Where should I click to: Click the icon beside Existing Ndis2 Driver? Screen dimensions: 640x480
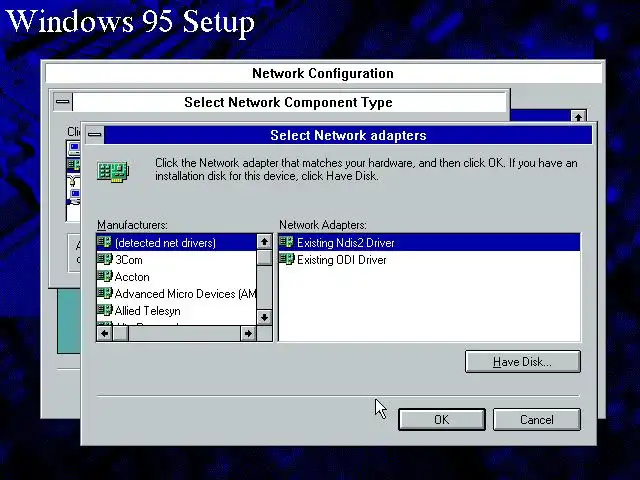(x=287, y=242)
